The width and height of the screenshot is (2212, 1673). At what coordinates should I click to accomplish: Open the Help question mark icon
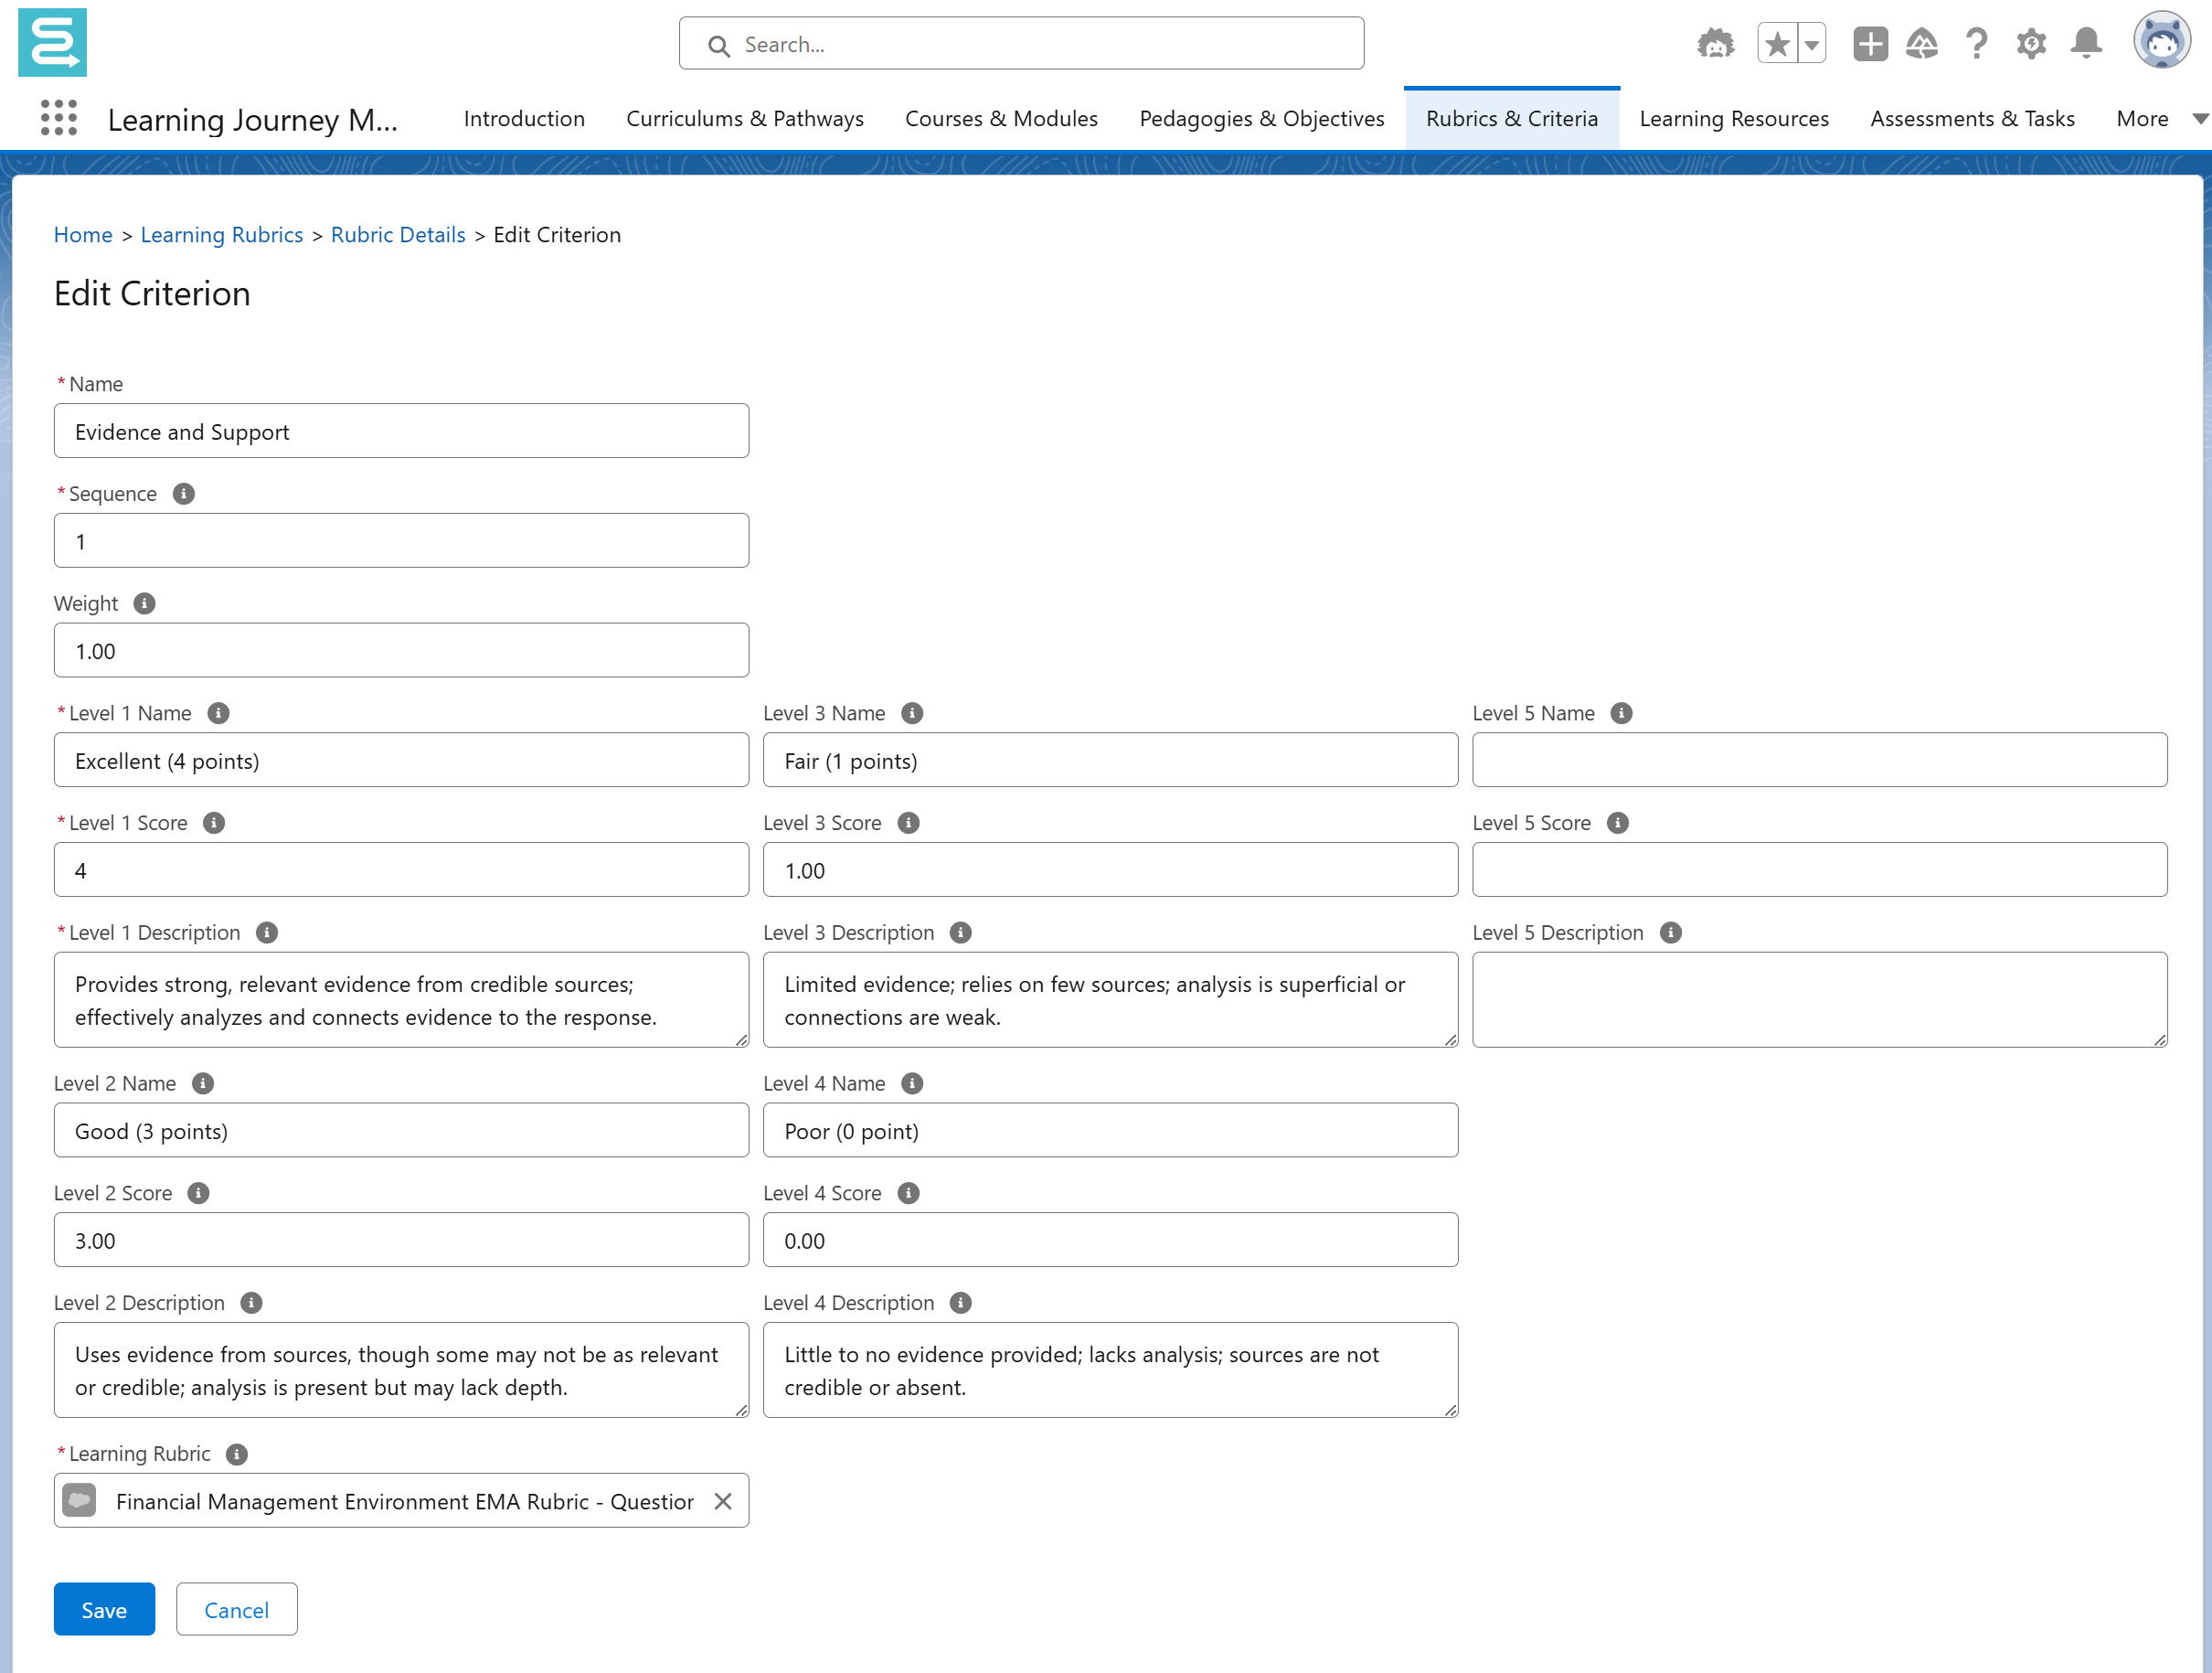[x=1975, y=44]
